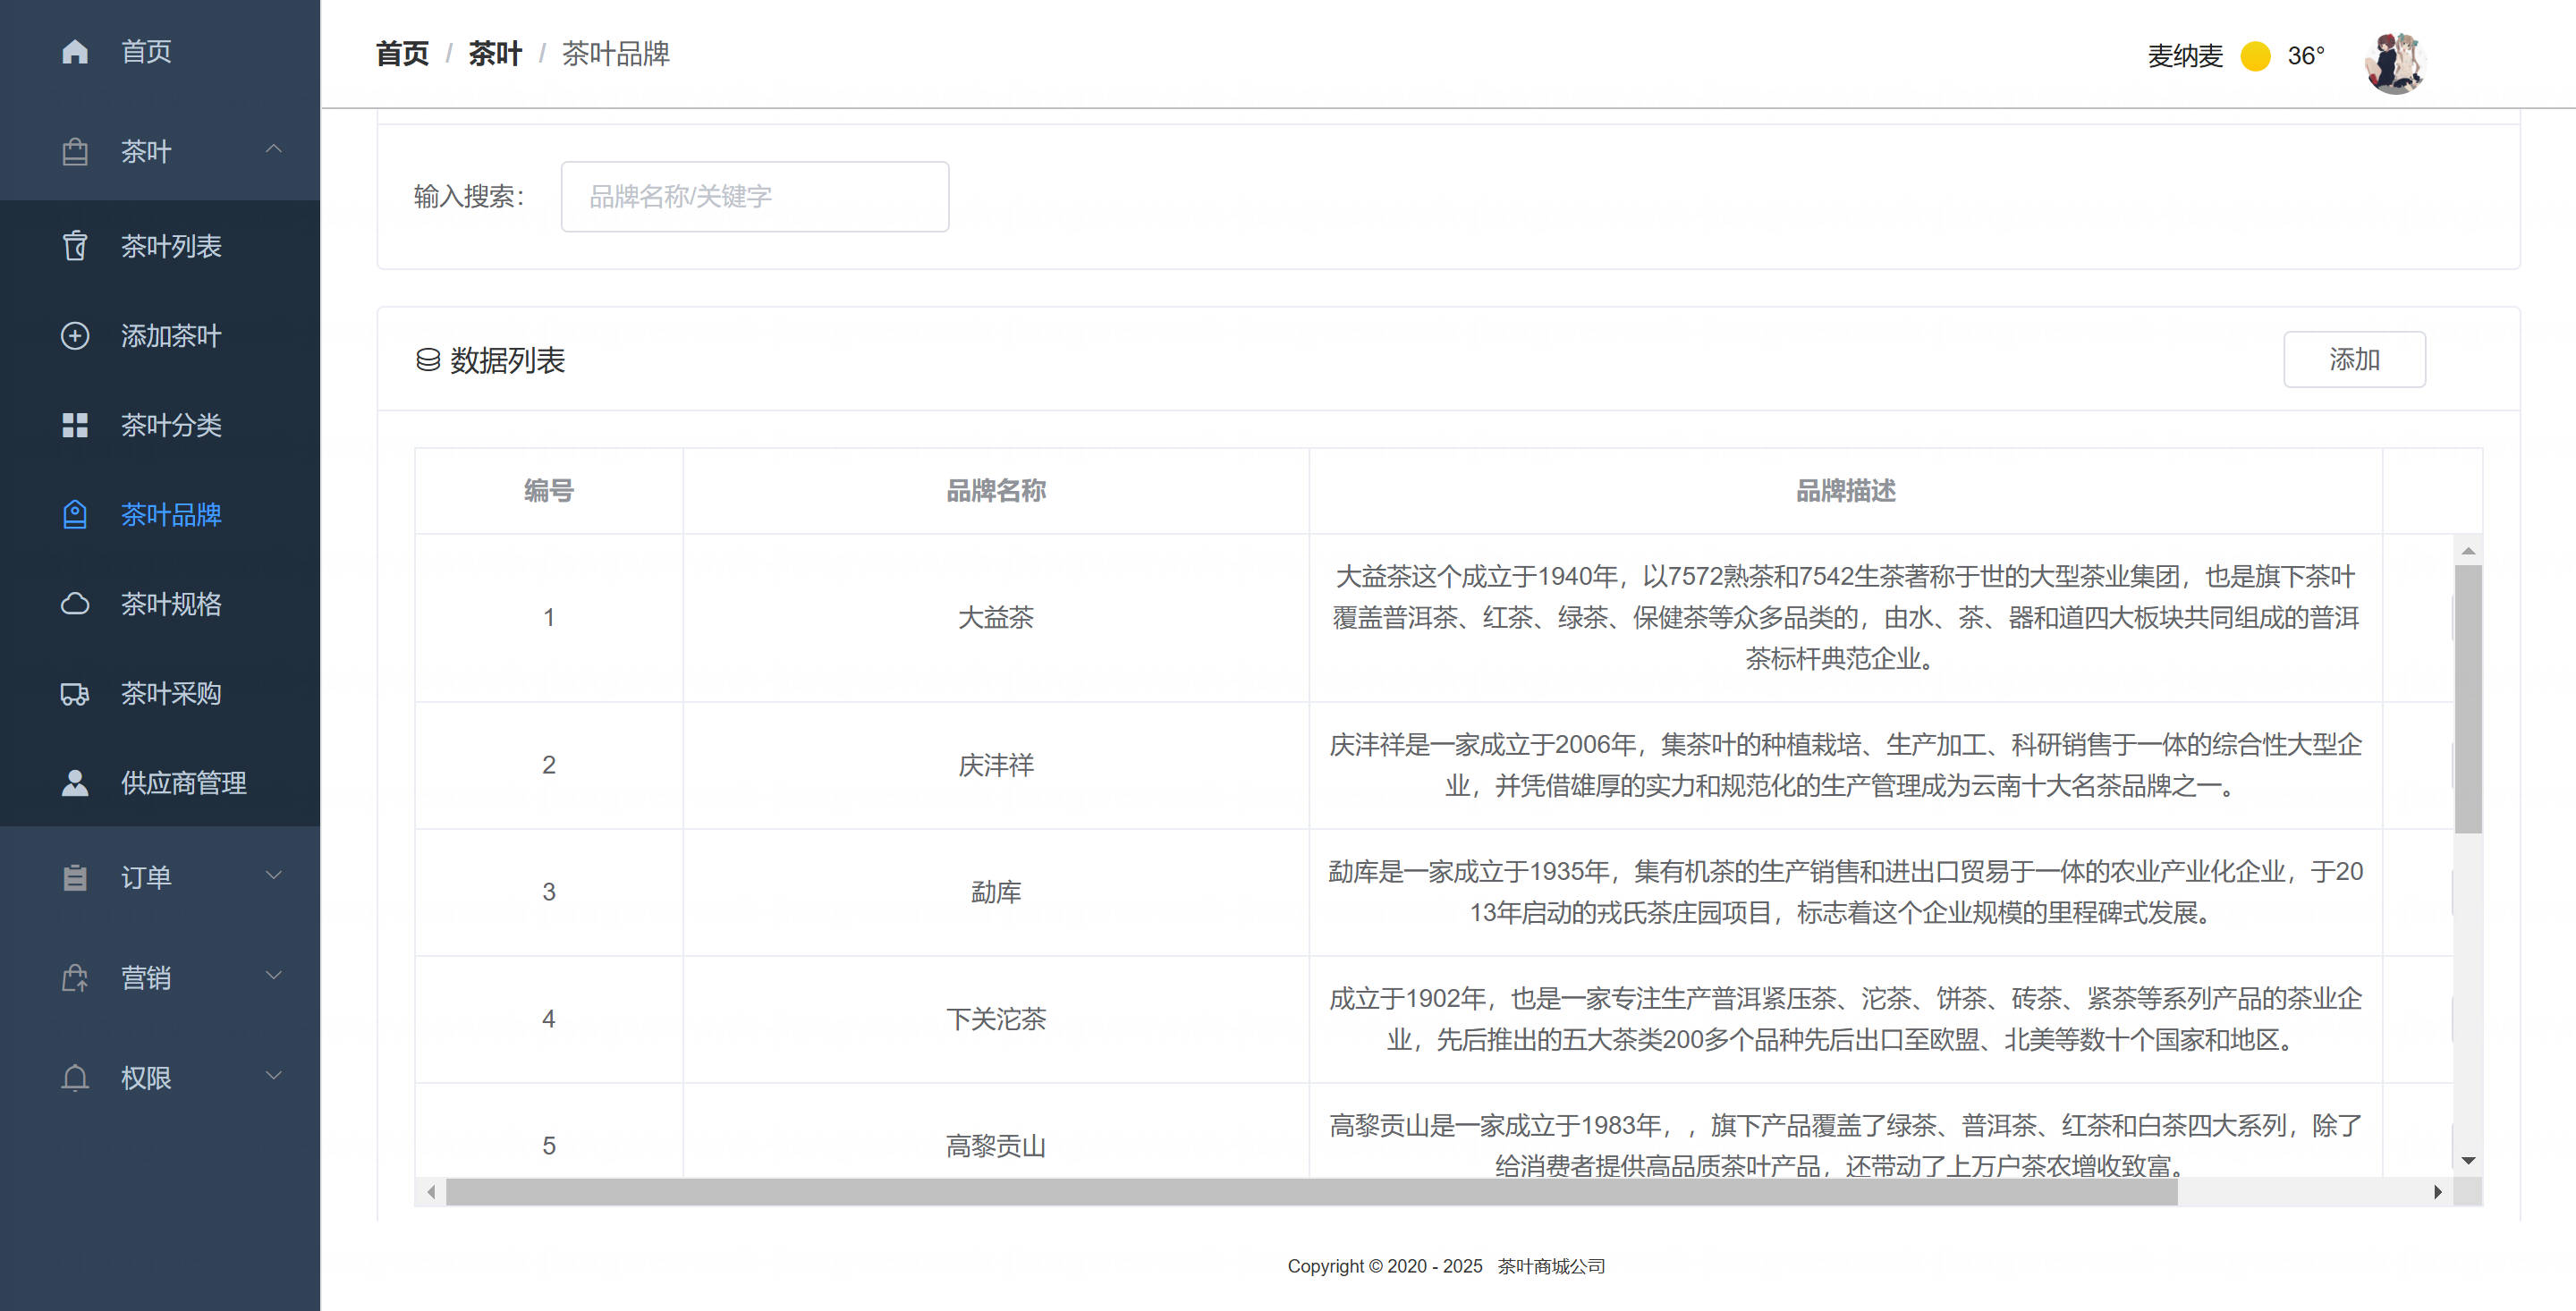Focus the brand name search field
The width and height of the screenshot is (2576, 1311).
click(x=754, y=196)
